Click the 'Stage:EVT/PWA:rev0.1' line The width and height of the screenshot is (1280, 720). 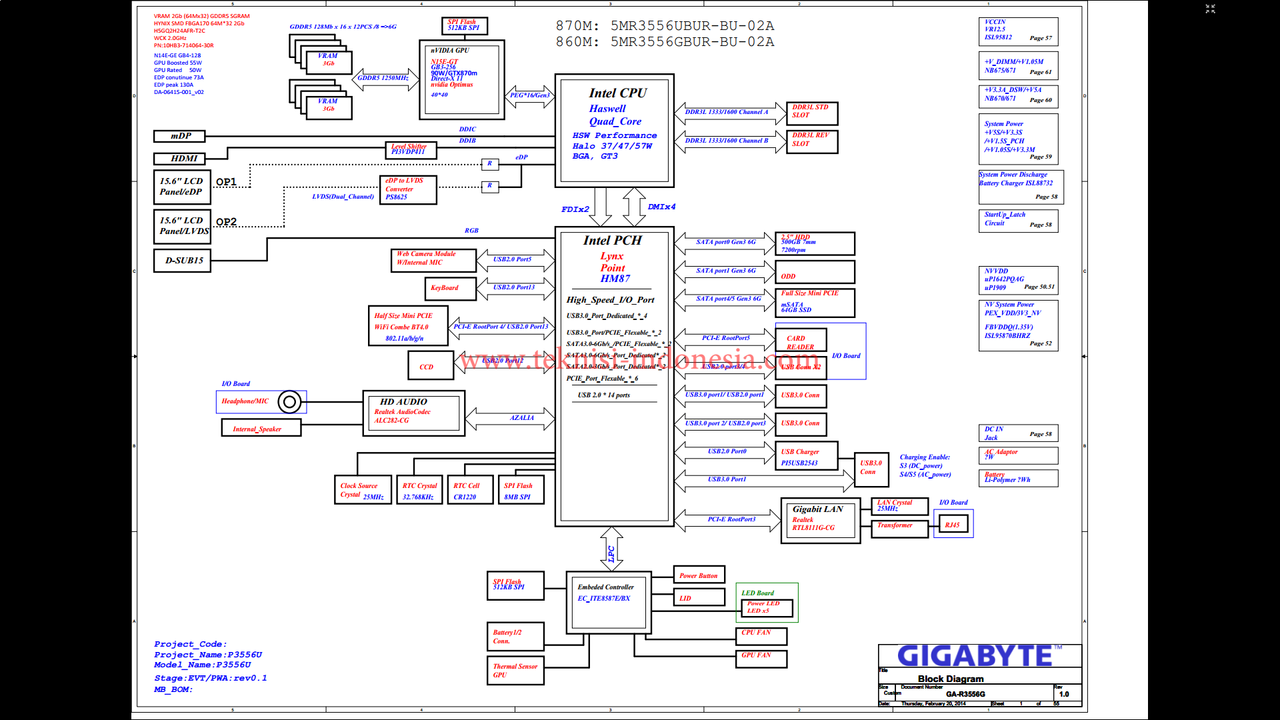coord(210,678)
